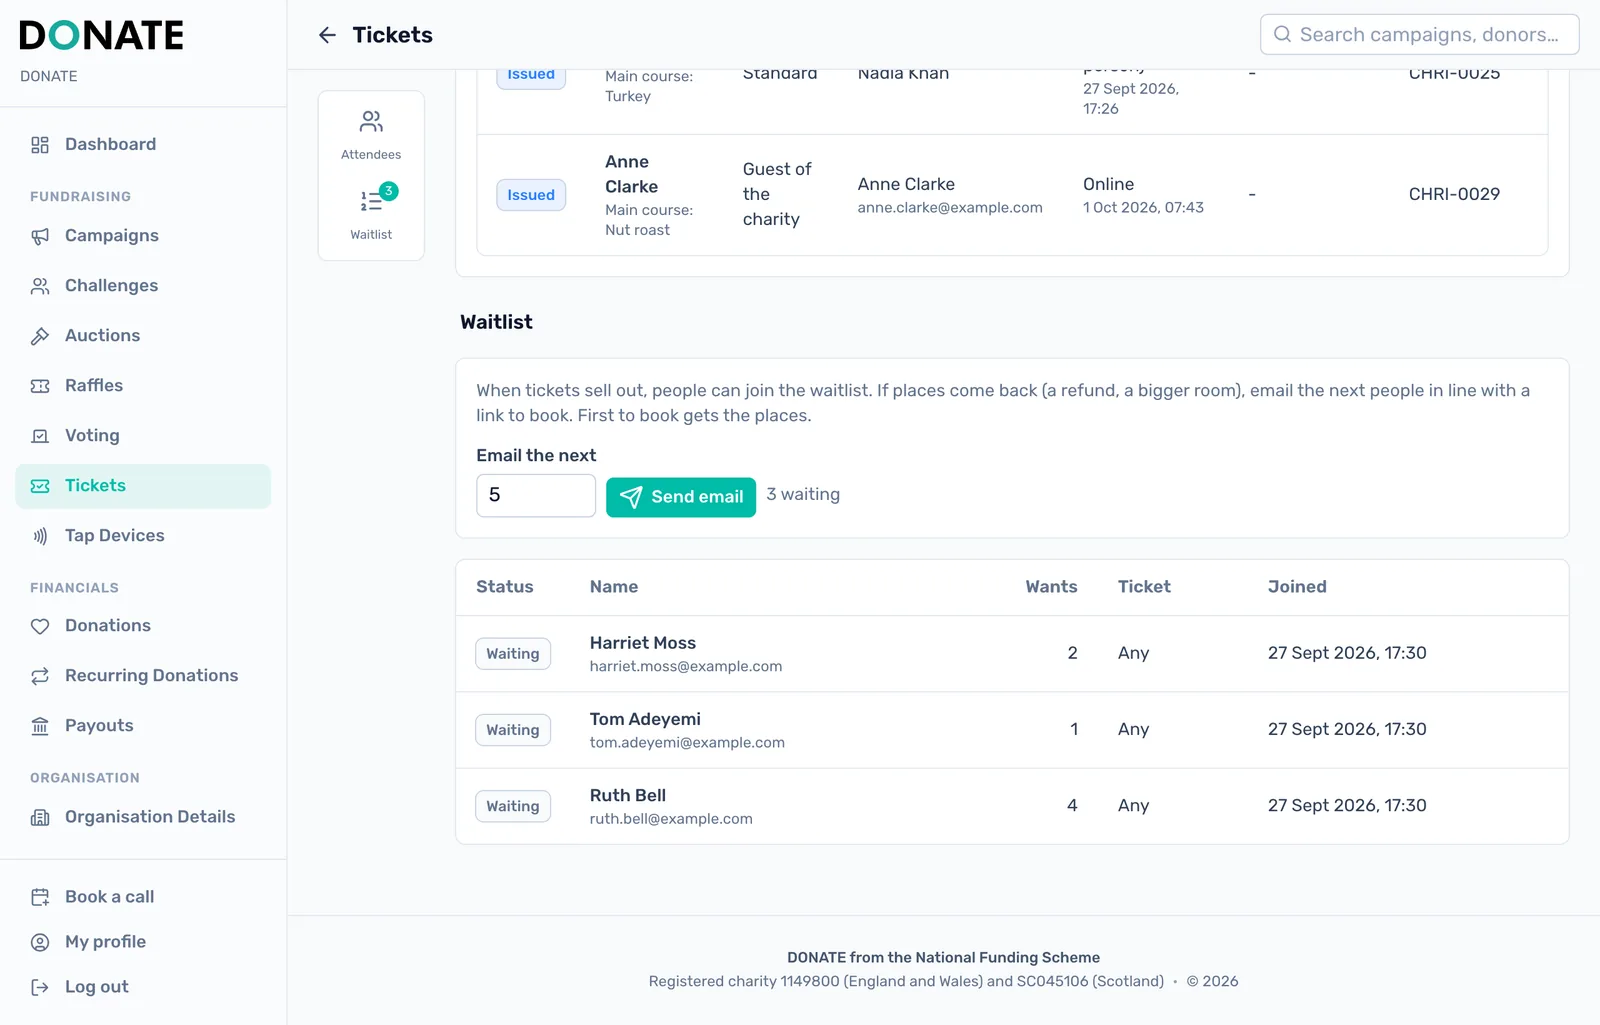The height and width of the screenshot is (1025, 1600).
Task: Click the Search campaigns, donors field
Action: coord(1420,34)
